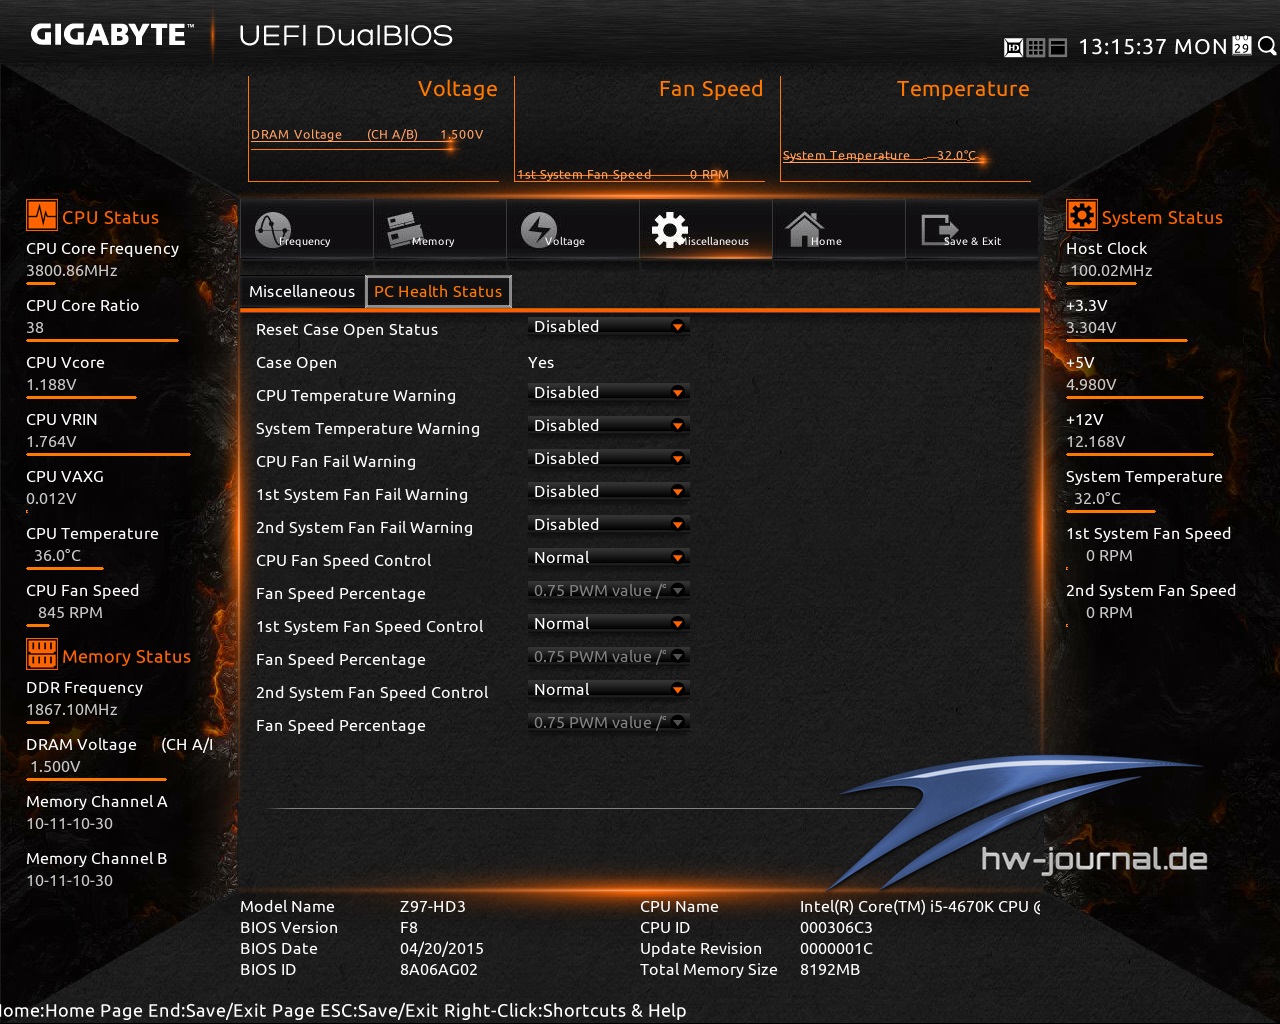Change CPU Fan Speed Control from Normal
The image size is (1280, 1024).
point(608,557)
